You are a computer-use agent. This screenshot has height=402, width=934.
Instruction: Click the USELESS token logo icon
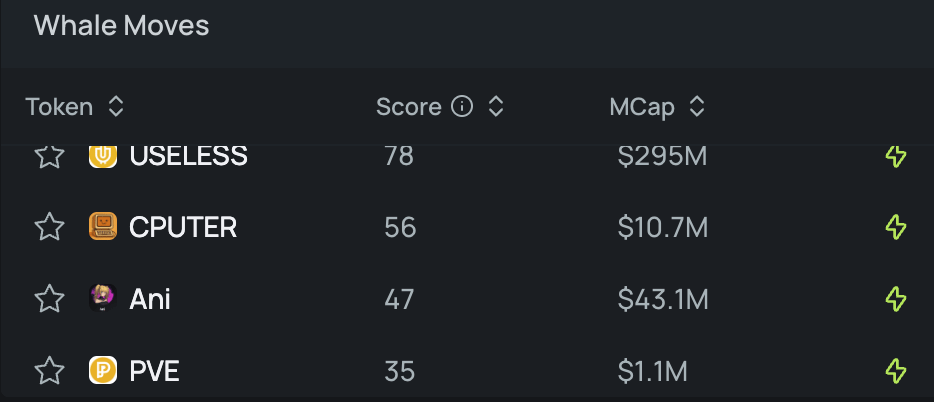click(x=103, y=156)
